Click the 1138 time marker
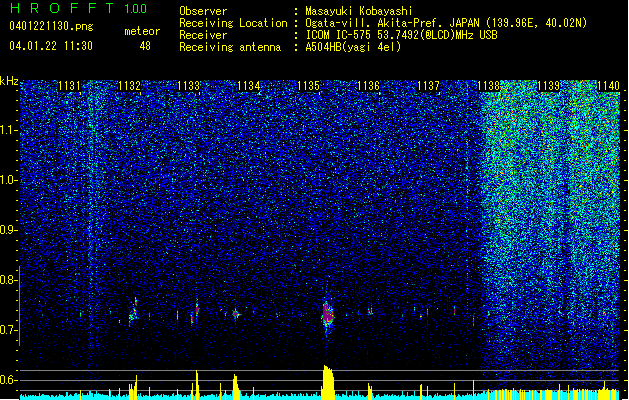The width and height of the screenshot is (629, 400). (x=489, y=86)
